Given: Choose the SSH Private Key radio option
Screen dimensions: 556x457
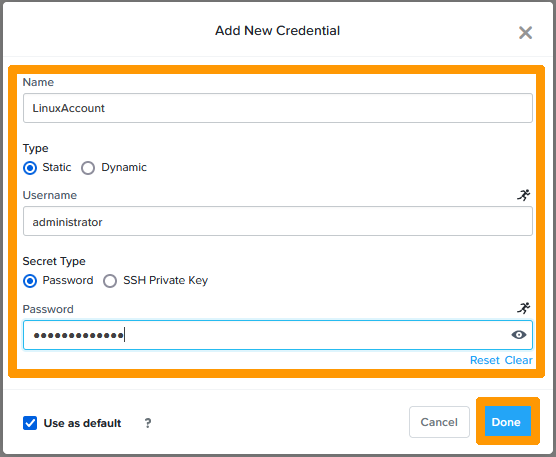Looking at the screenshot, I should pyautogui.click(x=110, y=281).
